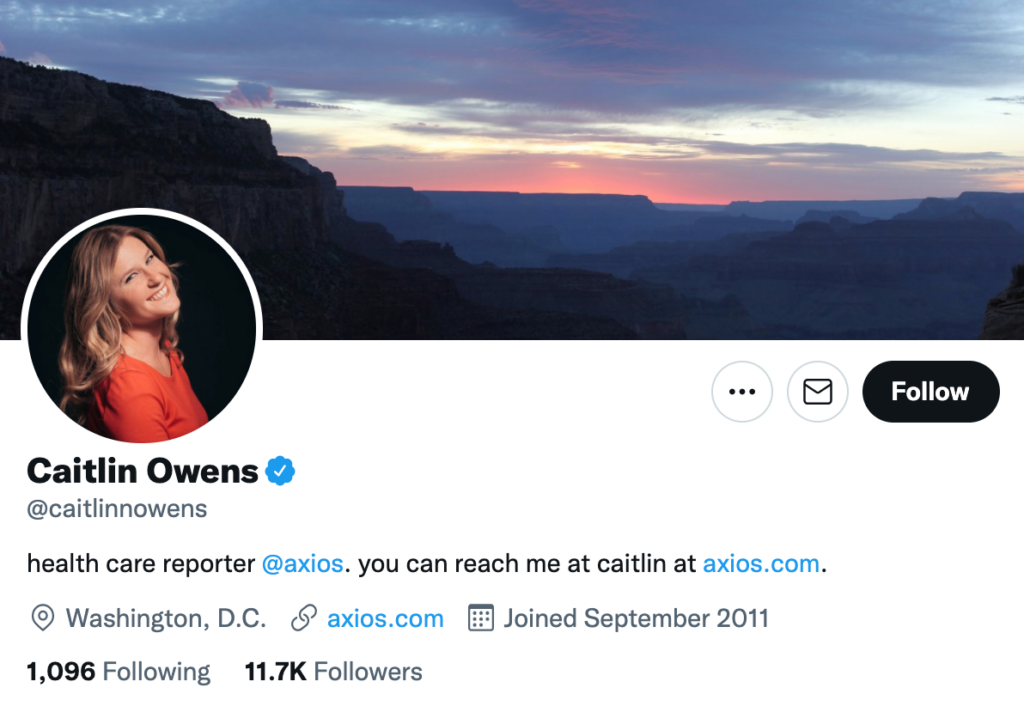This screenshot has width=1024, height=706.
Task: Select the Joined September 2011 text
Action: pyautogui.click(x=635, y=618)
